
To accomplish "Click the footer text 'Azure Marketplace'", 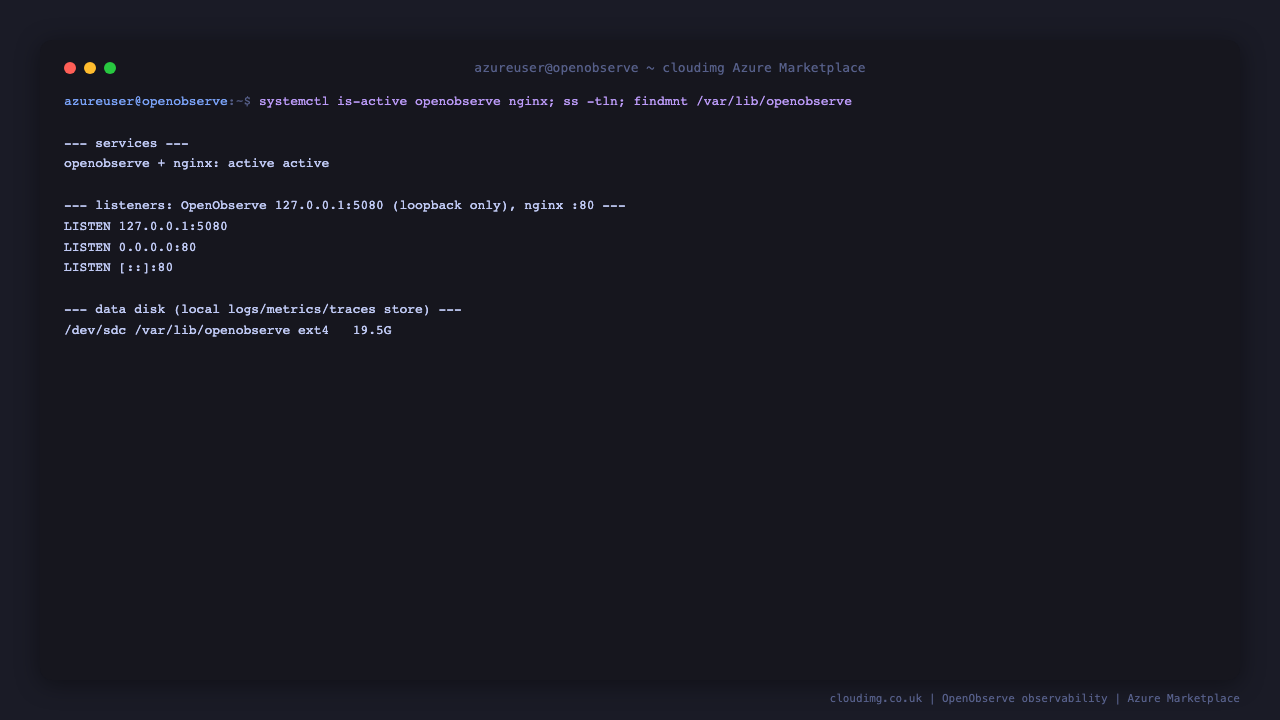I will point(1184,698).
